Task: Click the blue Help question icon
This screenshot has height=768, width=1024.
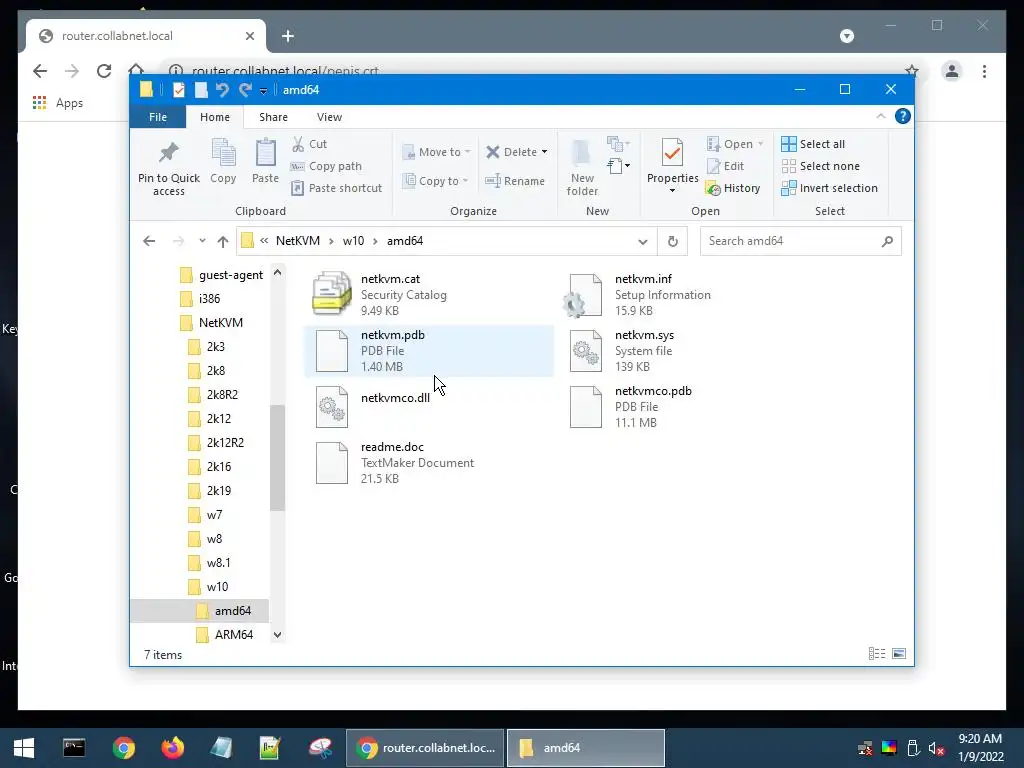Action: tap(903, 116)
